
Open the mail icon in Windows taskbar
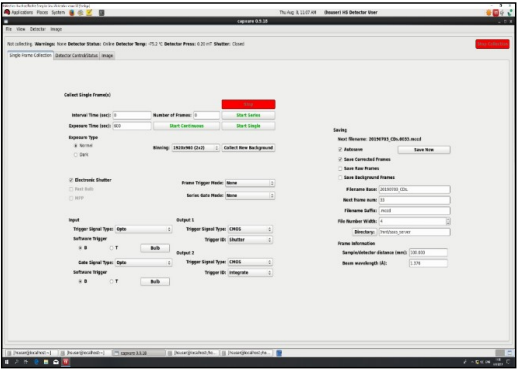click(56, 362)
